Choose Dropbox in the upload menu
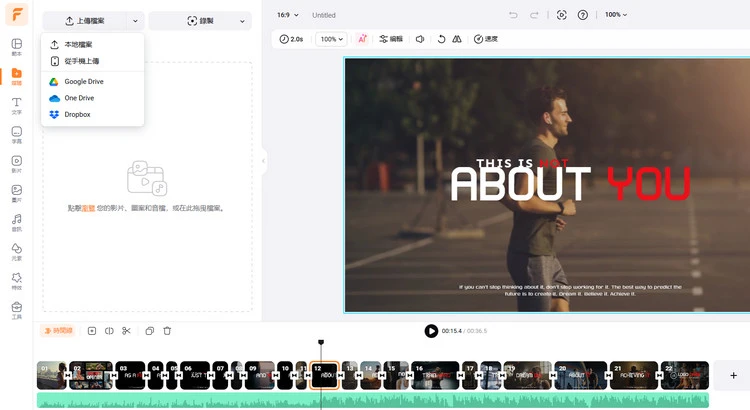Screen dimensions: 750x410 click(77, 115)
